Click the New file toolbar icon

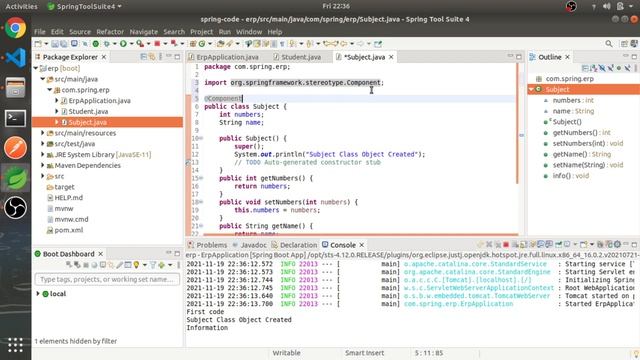pyautogui.click(x=38, y=44)
